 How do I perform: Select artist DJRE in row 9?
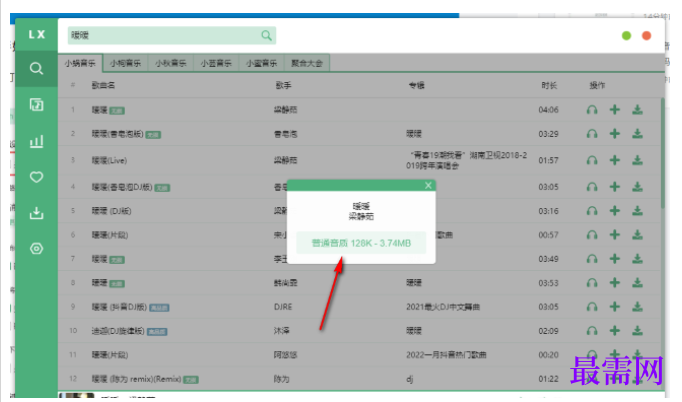[283, 307]
